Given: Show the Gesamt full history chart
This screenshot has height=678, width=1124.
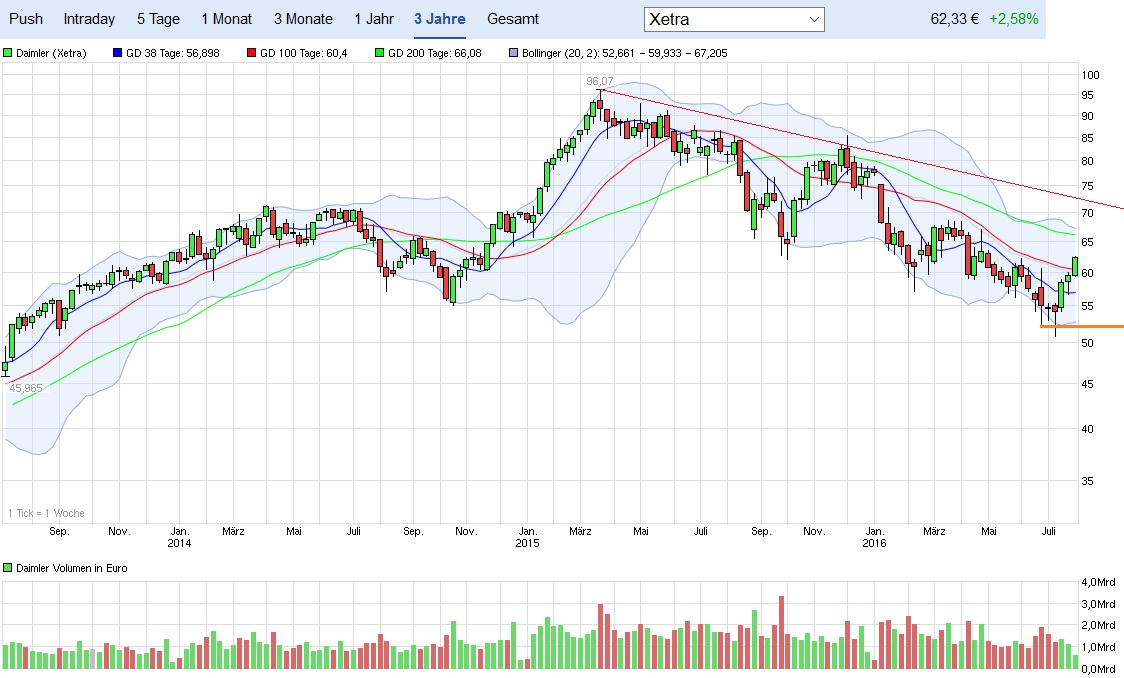Looking at the screenshot, I should pyautogui.click(x=513, y=19).
